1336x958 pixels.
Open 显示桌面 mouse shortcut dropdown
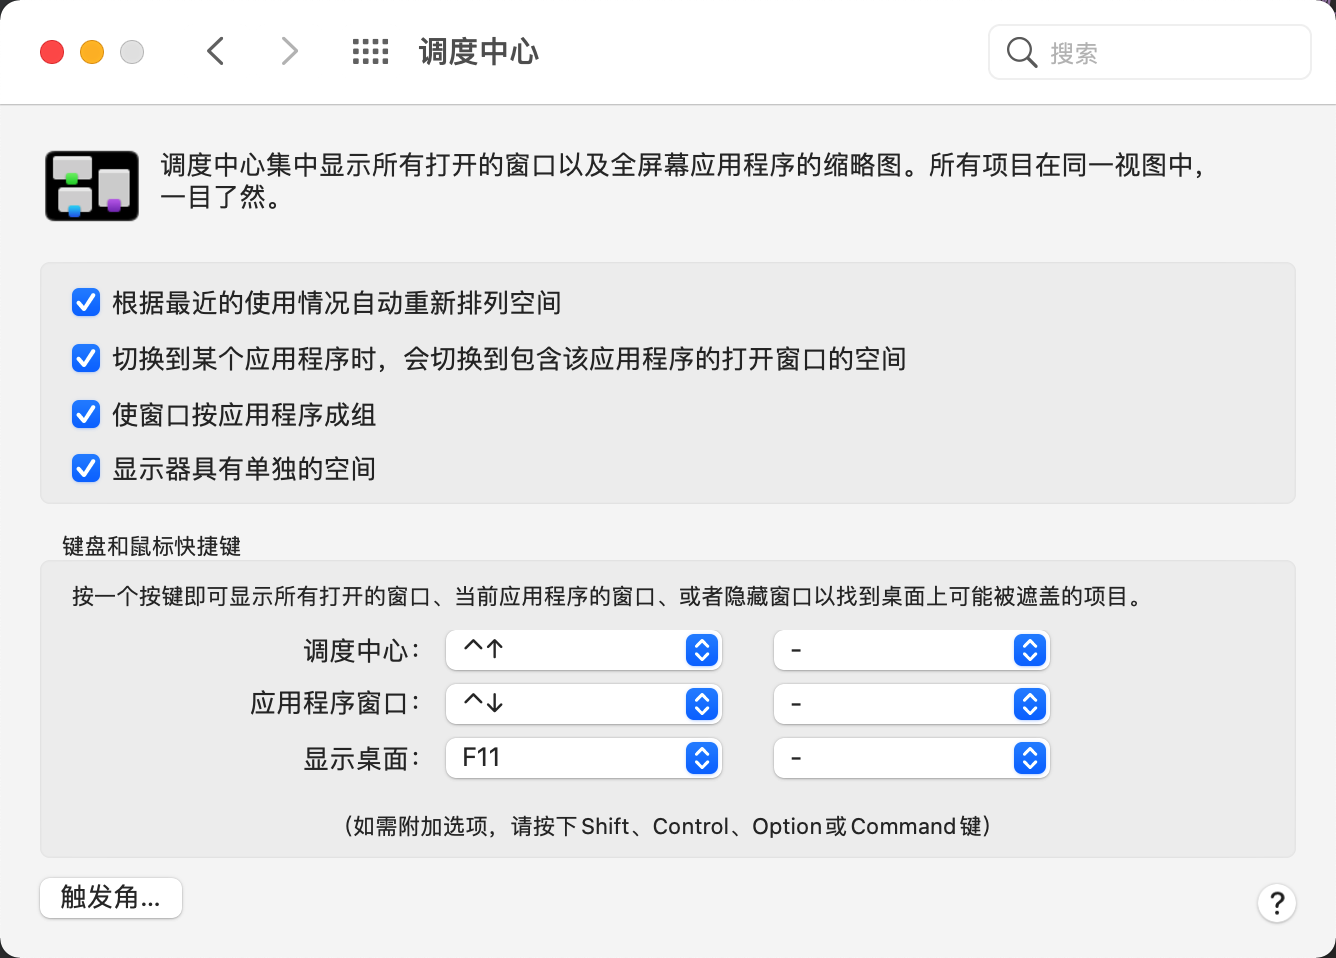click(x=912, y=758)
